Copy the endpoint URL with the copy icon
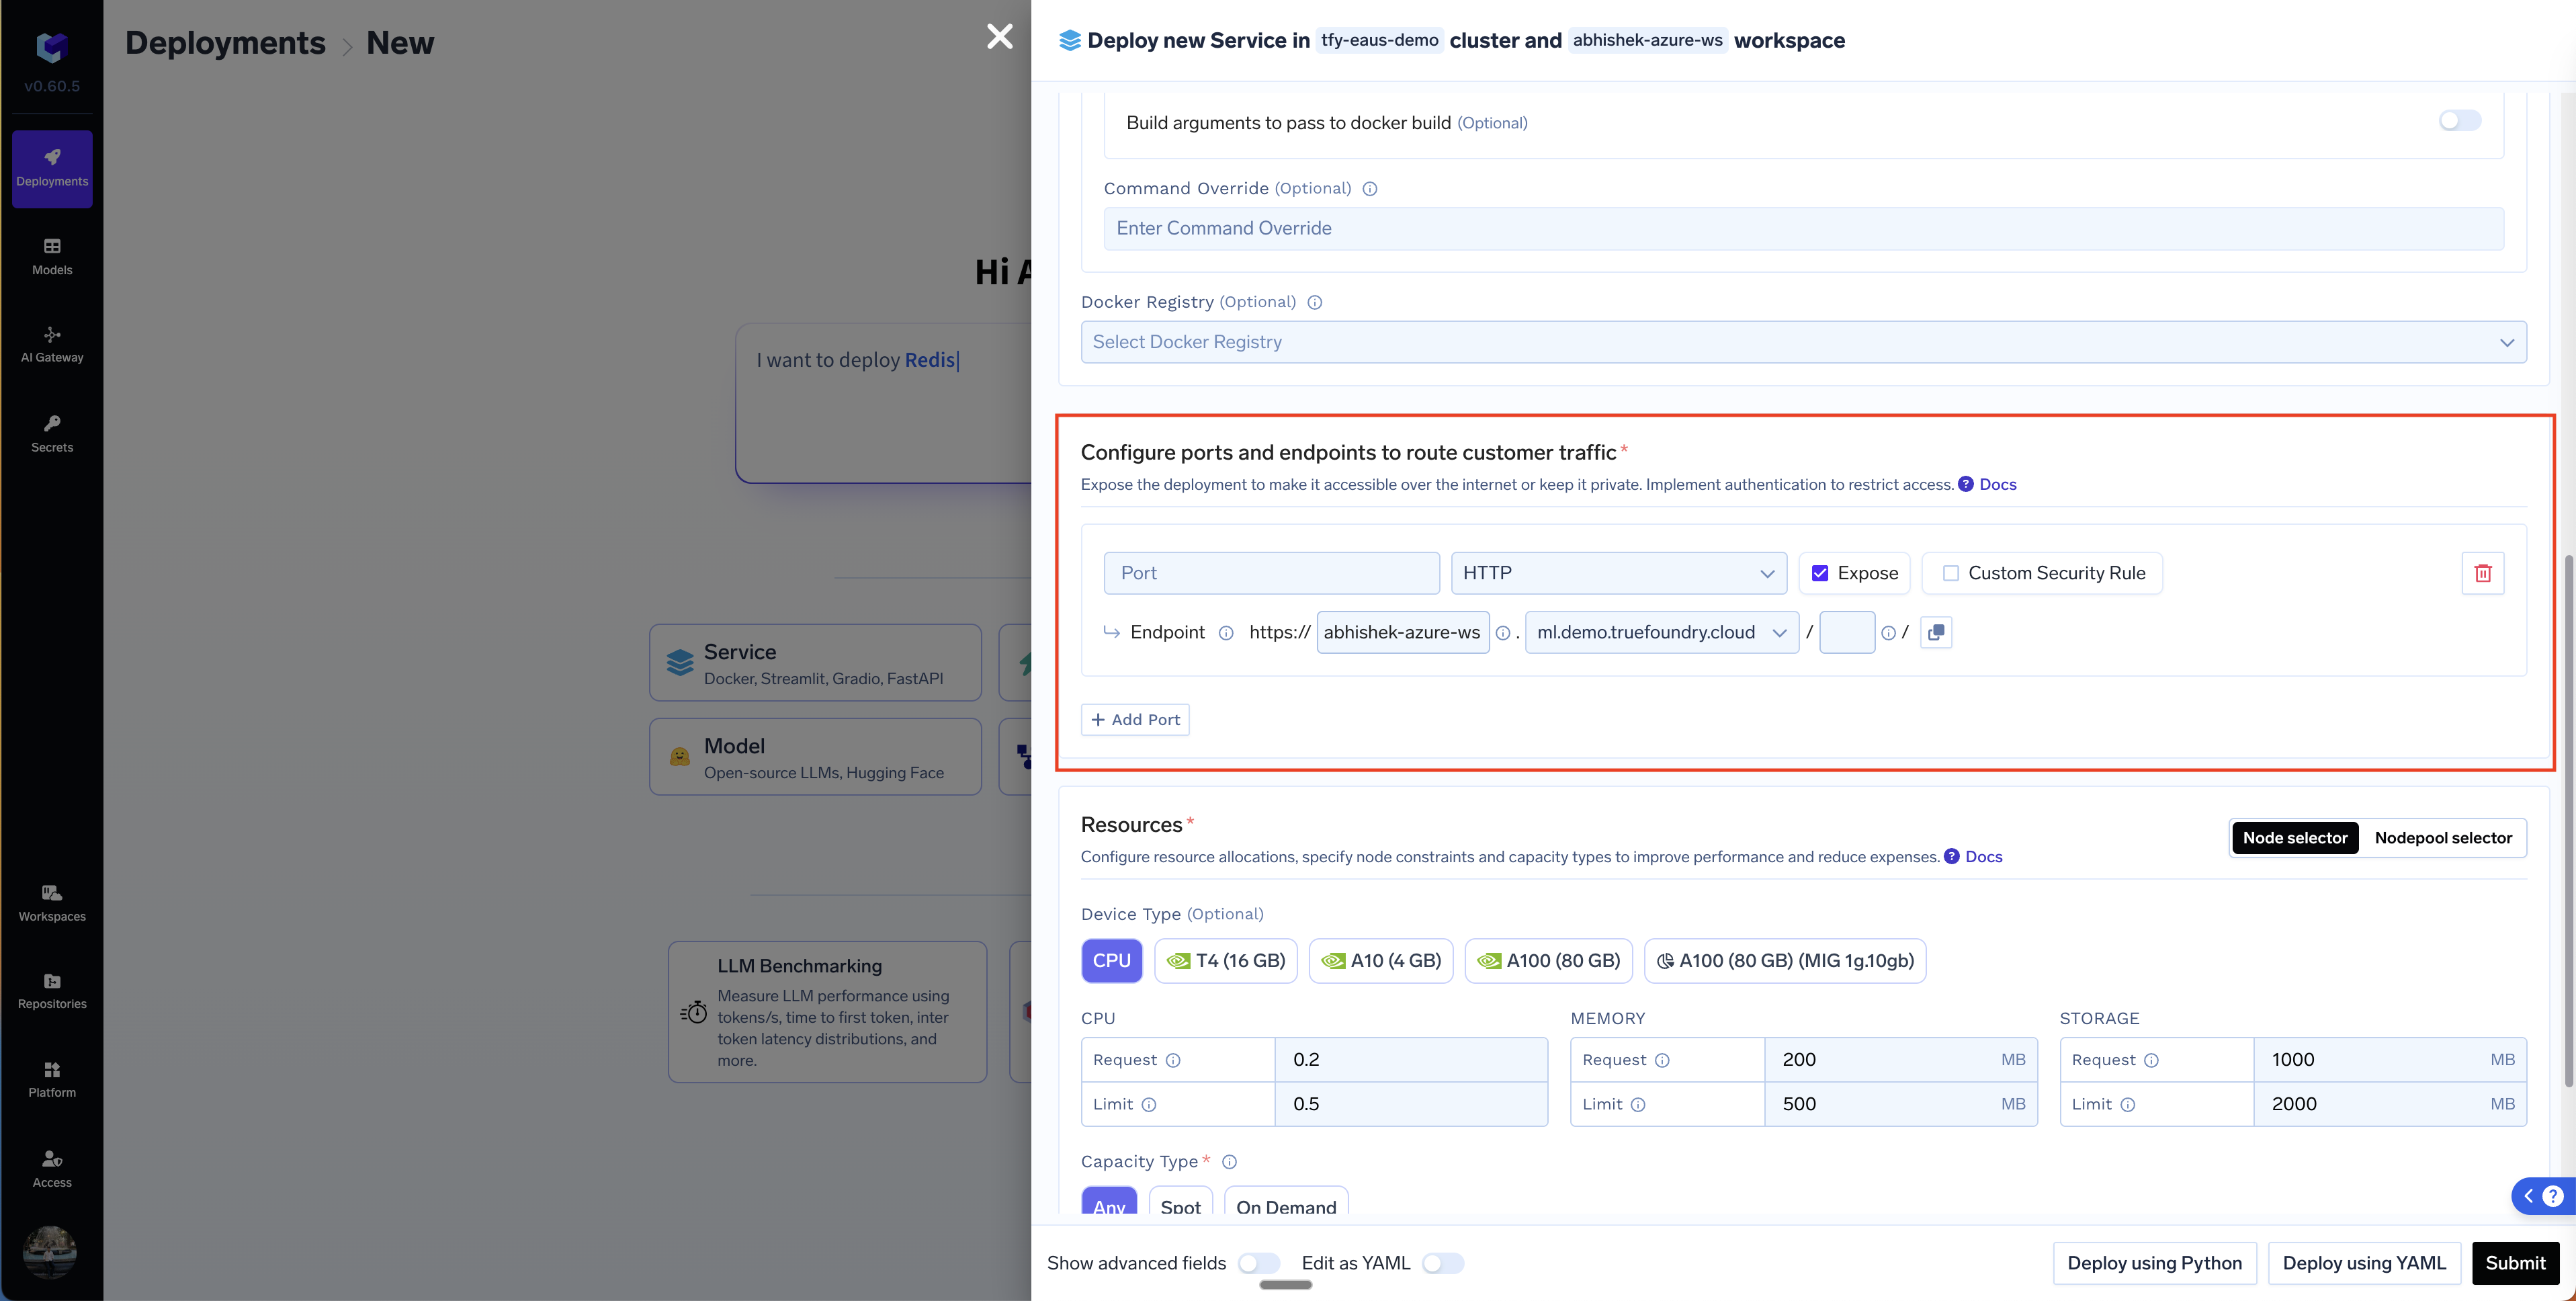Viewport: 2576px width, 1301px height. (x=1936, y=632)
